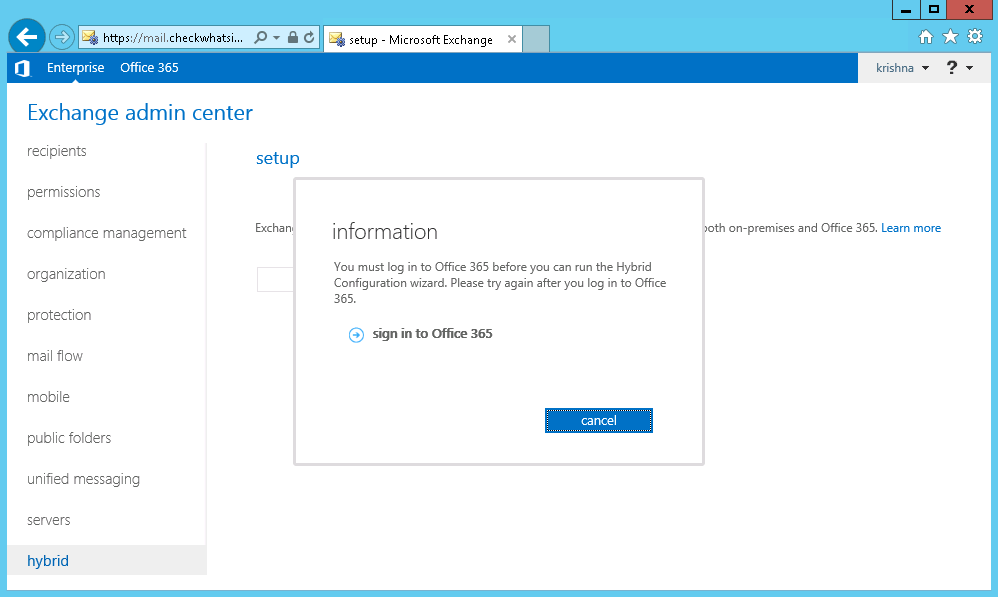Click the Exchange admin center title
Screen dimensions: 998x597
point(140,113)
